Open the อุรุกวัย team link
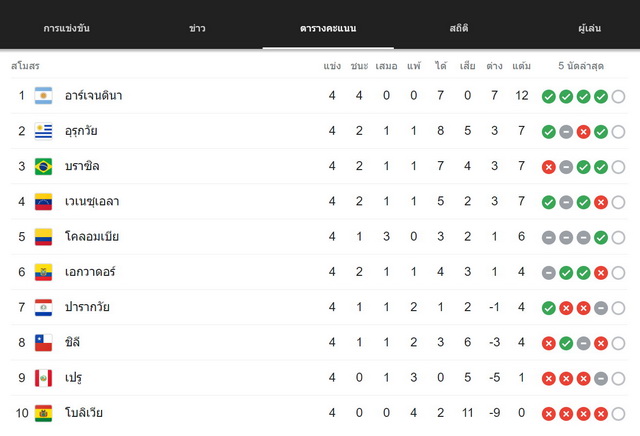The width and height of the screenshot is (640, 436). [x=81, y=131]
